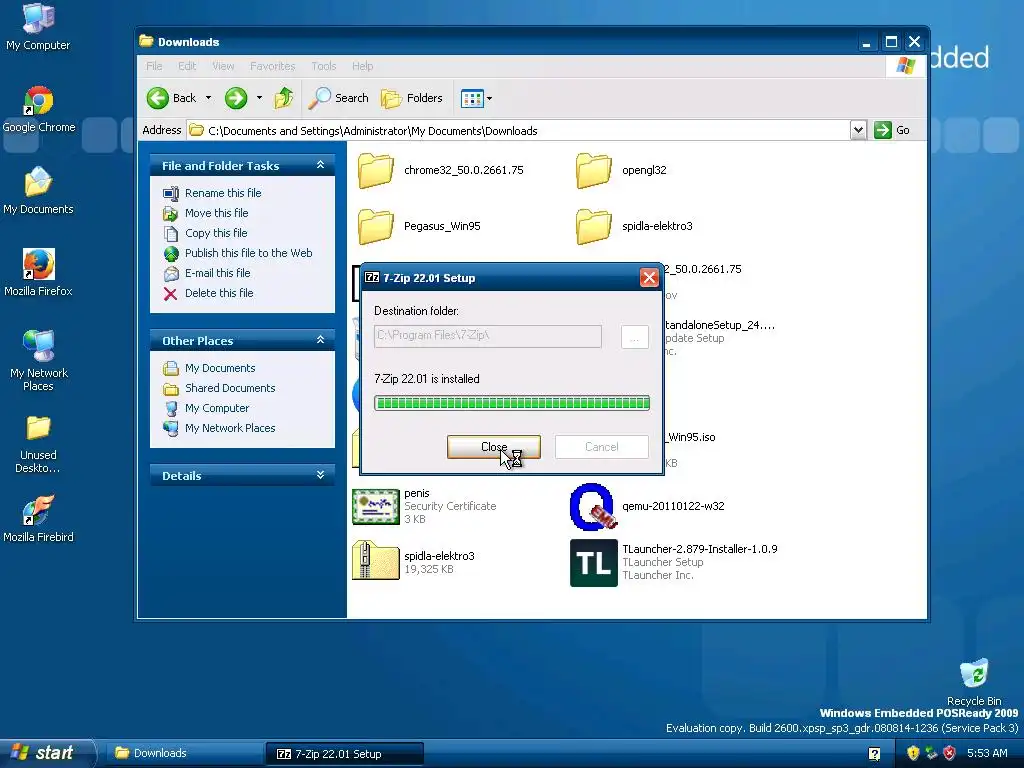Go up one folder level
This screenshot has width=1024, height=768.
click(x=283, y=98)
